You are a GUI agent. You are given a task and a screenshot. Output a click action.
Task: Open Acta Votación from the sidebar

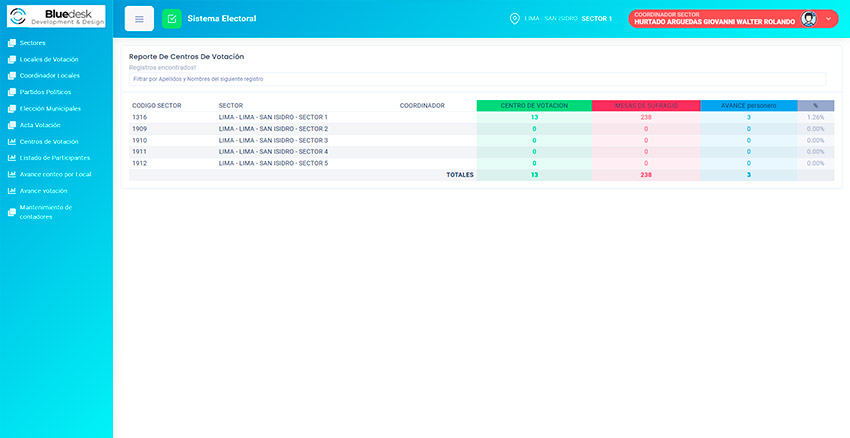click(x=40, y=125)
